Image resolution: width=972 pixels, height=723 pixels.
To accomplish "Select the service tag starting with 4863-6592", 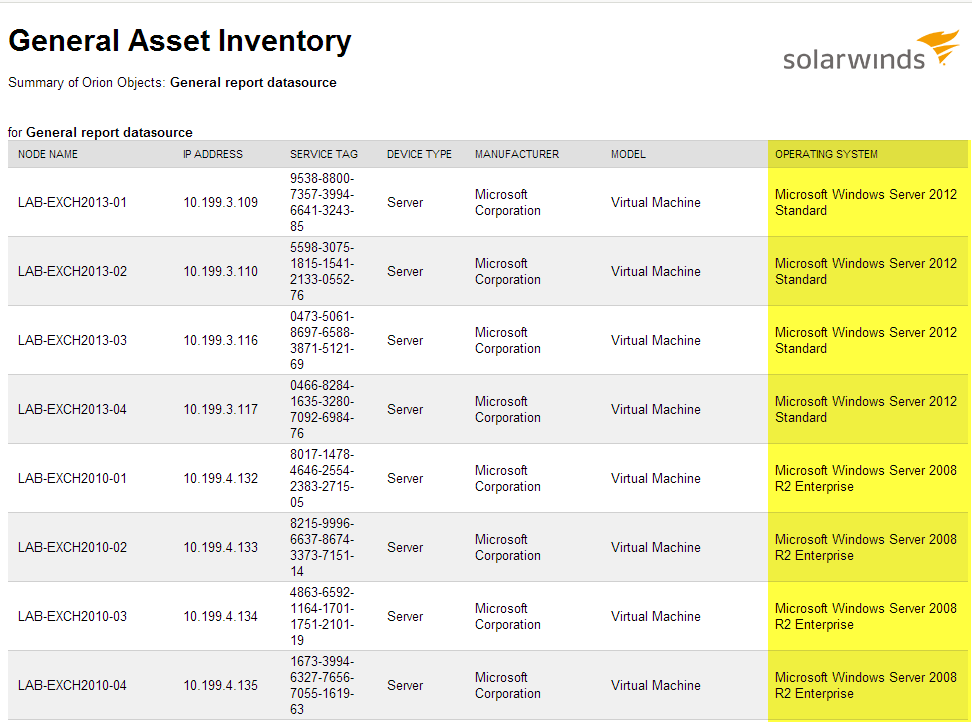I will click(x=322, y=616).
